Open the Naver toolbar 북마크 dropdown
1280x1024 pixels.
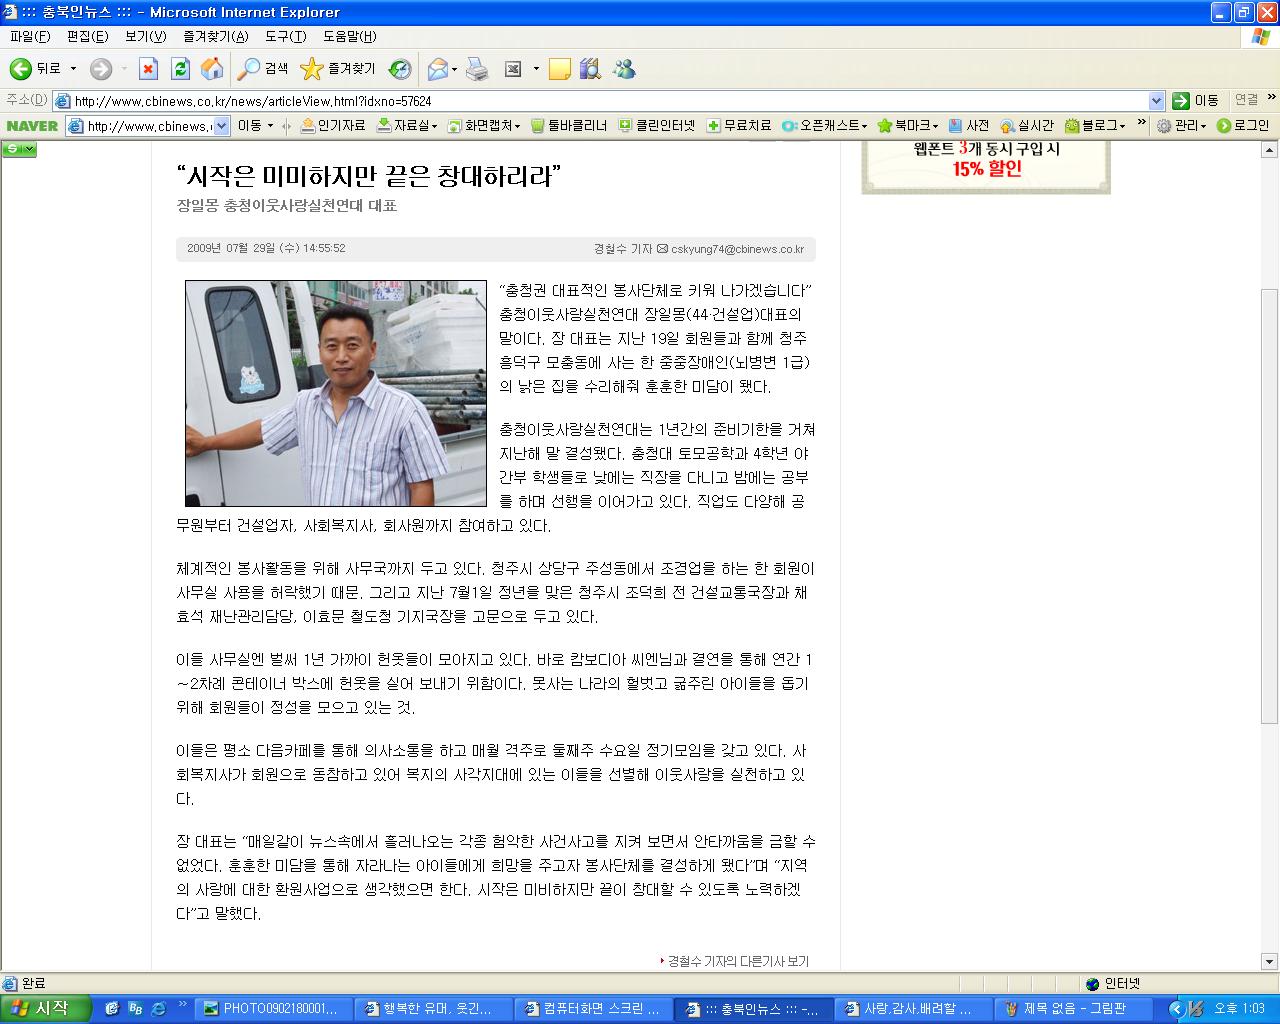point(909,125)
